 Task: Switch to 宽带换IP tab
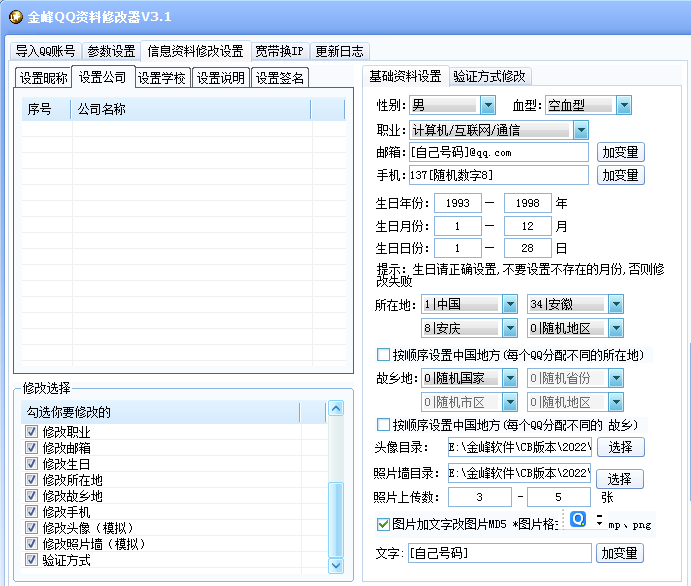[x=280, y=51]
